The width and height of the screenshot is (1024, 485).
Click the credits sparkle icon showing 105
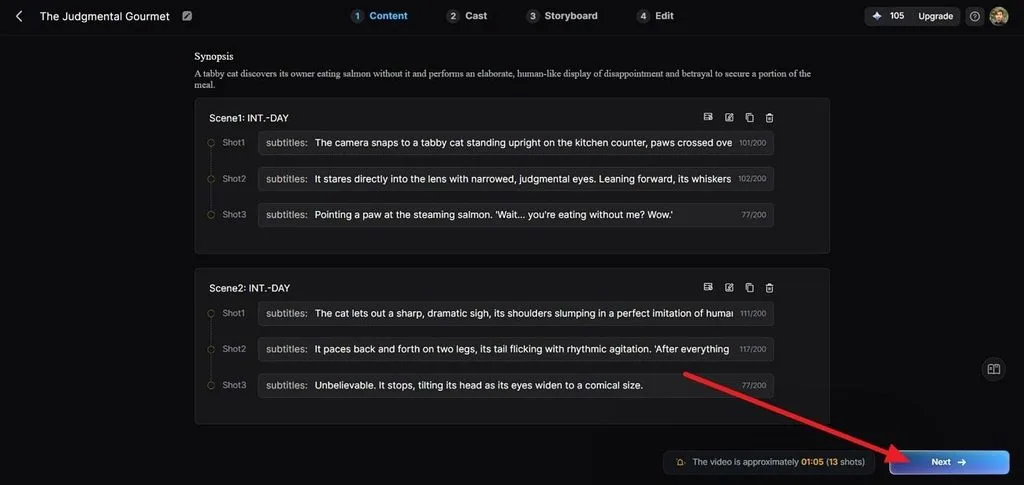click(x=877, y=16)
